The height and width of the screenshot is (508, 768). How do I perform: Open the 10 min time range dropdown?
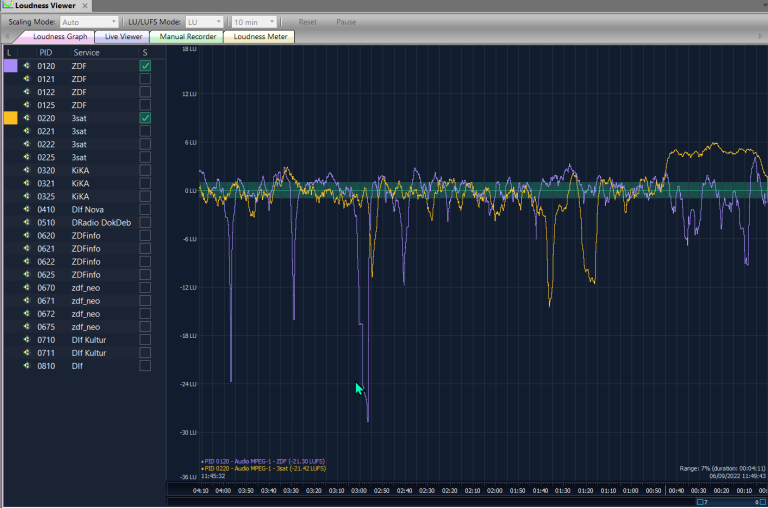click(254, 22)
